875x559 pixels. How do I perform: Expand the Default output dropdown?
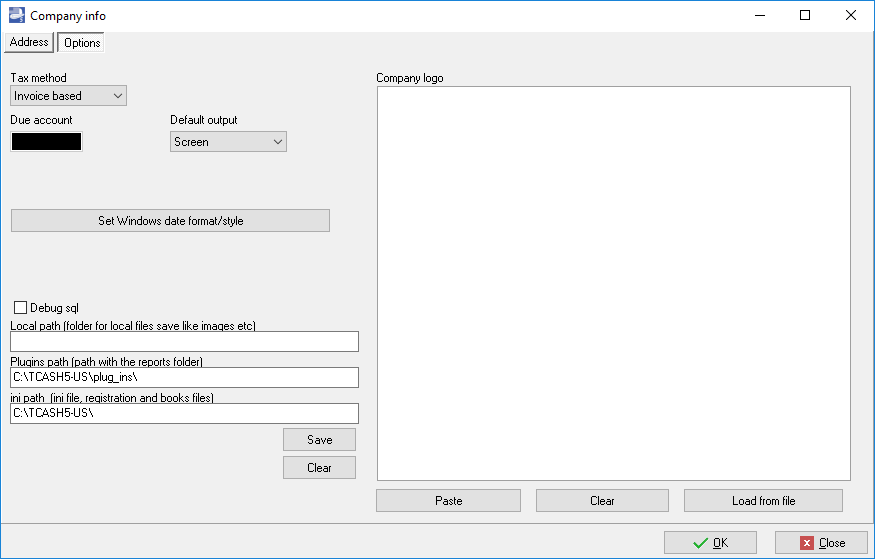[228, 142]
